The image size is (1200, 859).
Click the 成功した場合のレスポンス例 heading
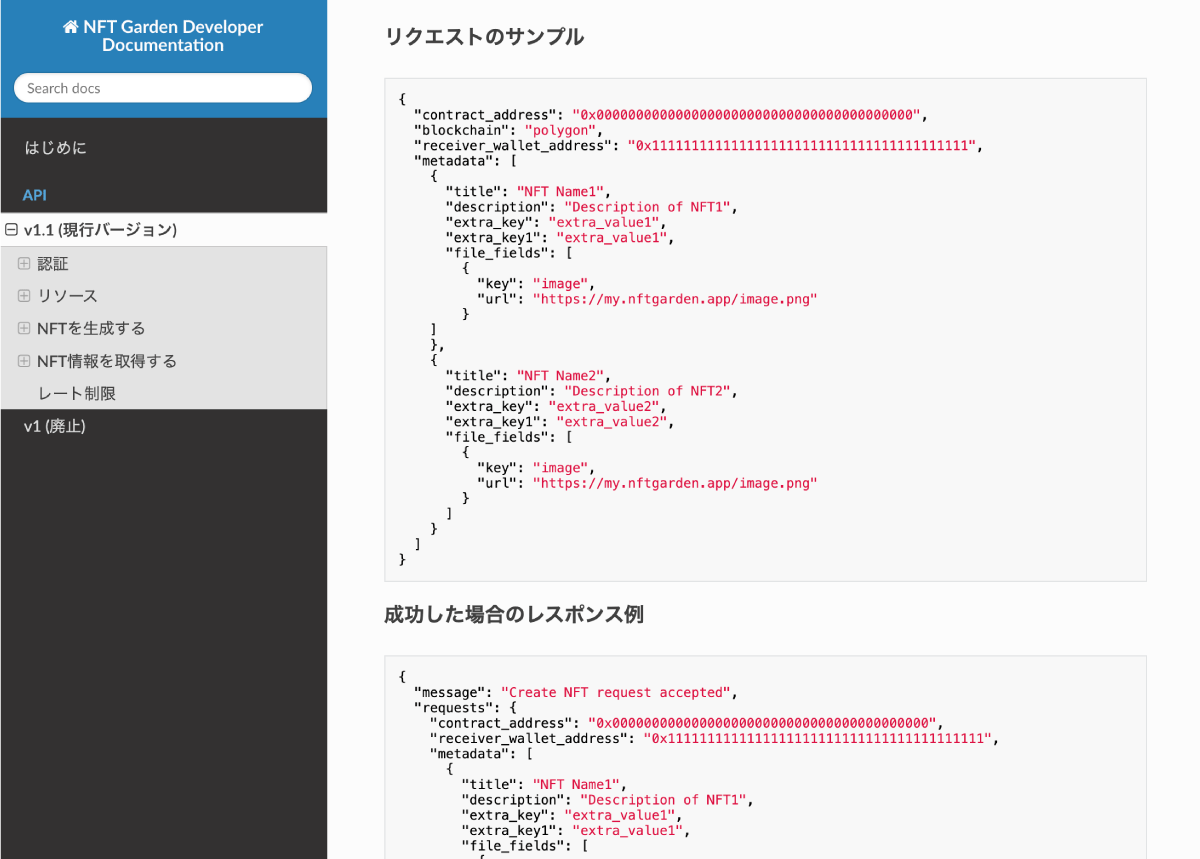[x=514, y=614]
